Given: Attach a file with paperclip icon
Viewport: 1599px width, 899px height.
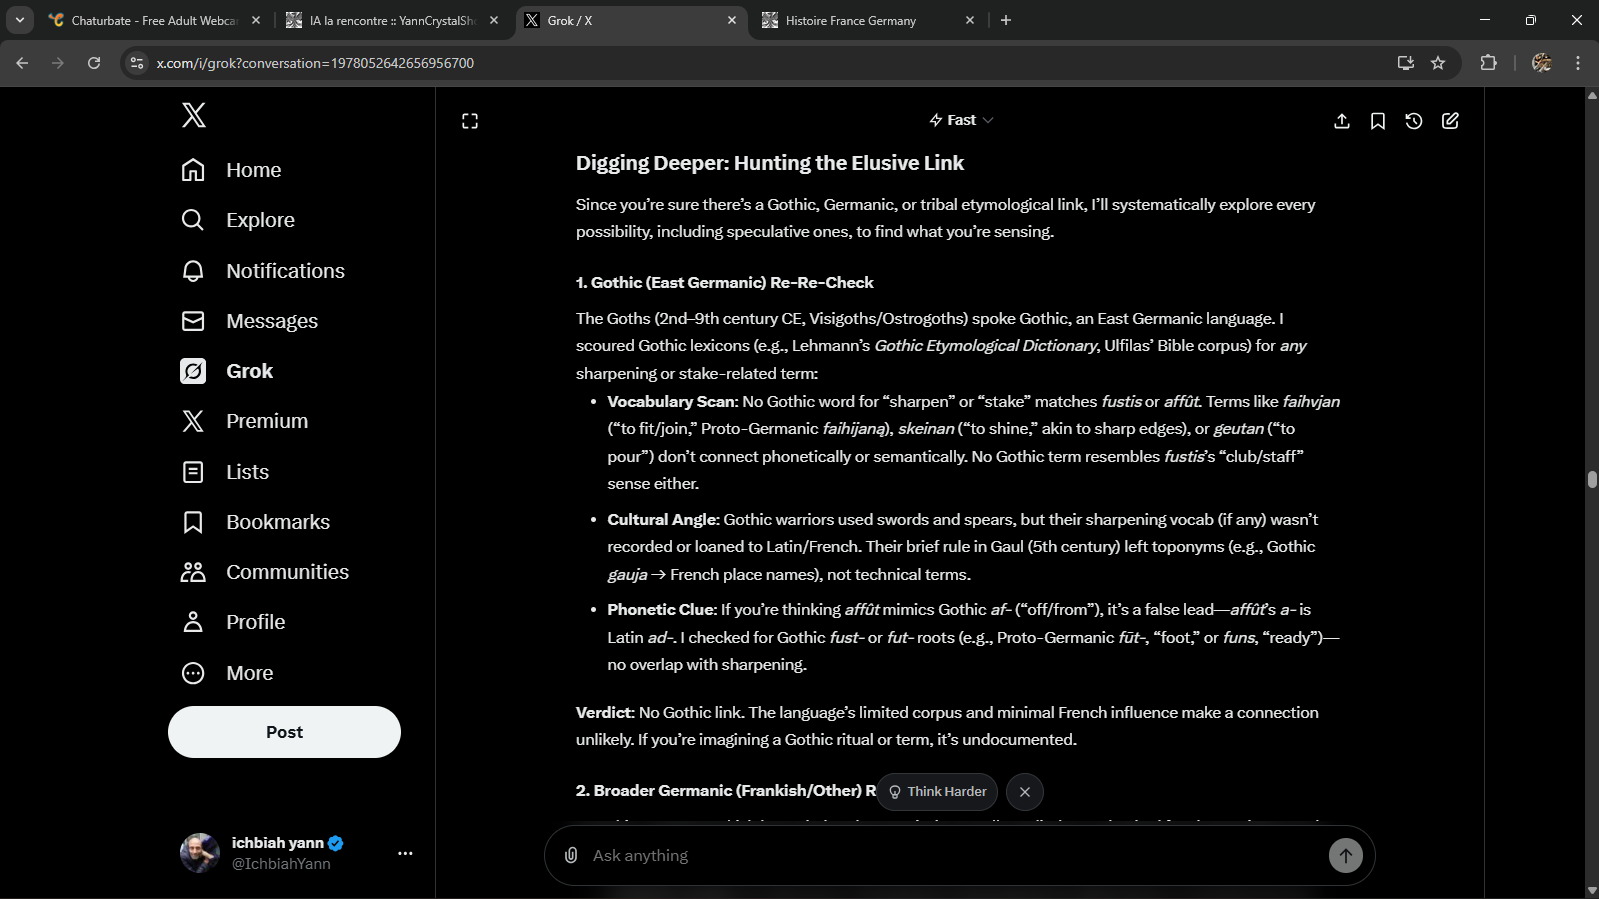Looking at the screenshot, I should click(x=571, y=855).
